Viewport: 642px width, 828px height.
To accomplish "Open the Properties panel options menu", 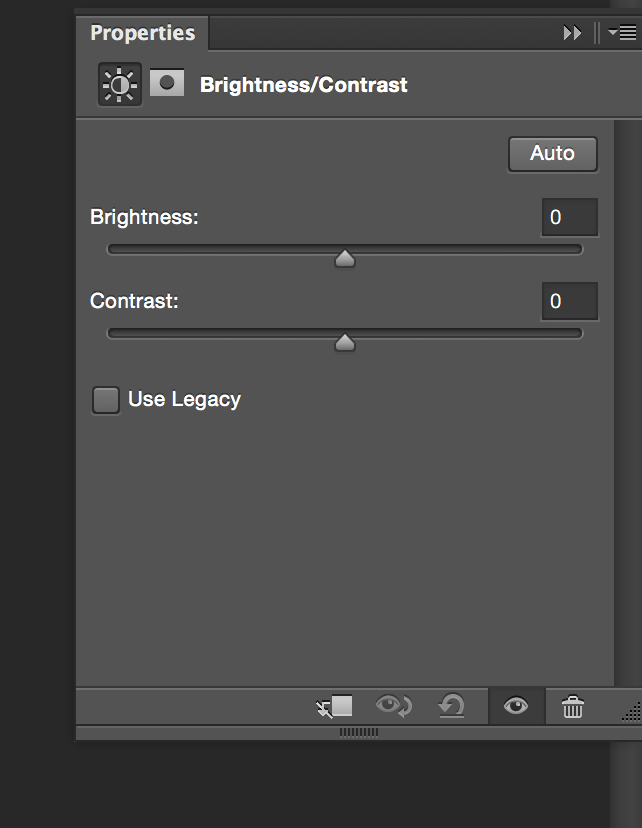I will (622, 33).
